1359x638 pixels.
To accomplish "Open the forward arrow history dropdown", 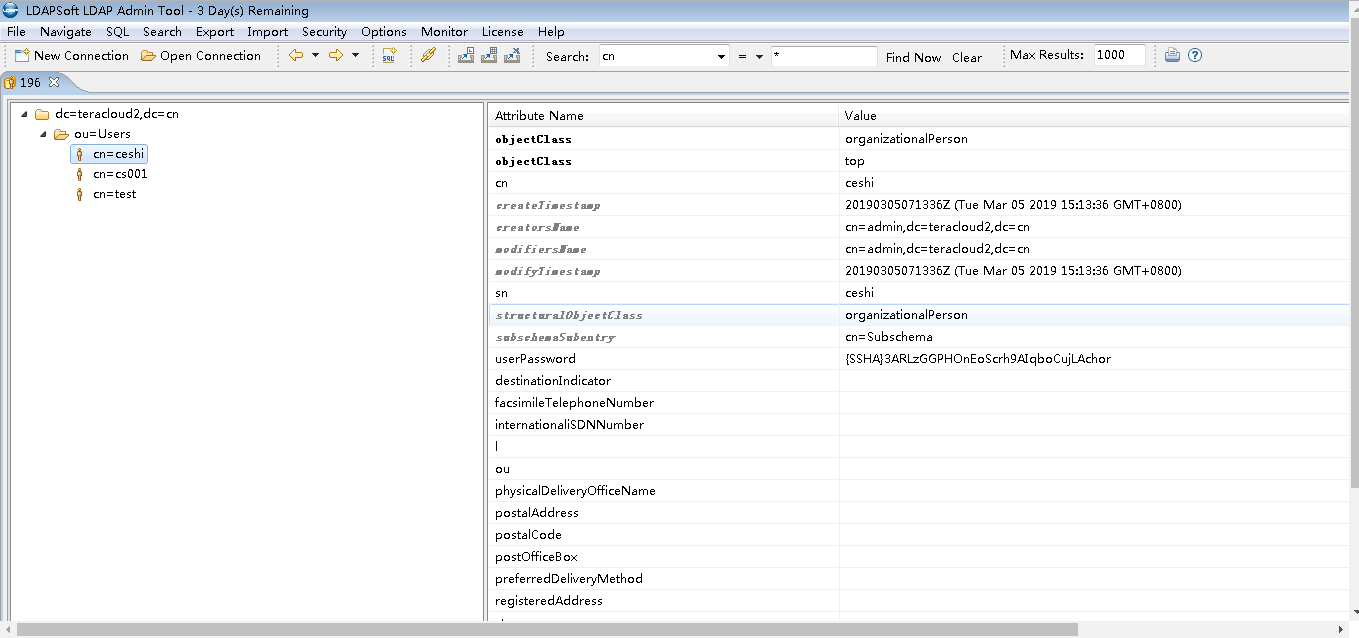I will coord(355,56).
